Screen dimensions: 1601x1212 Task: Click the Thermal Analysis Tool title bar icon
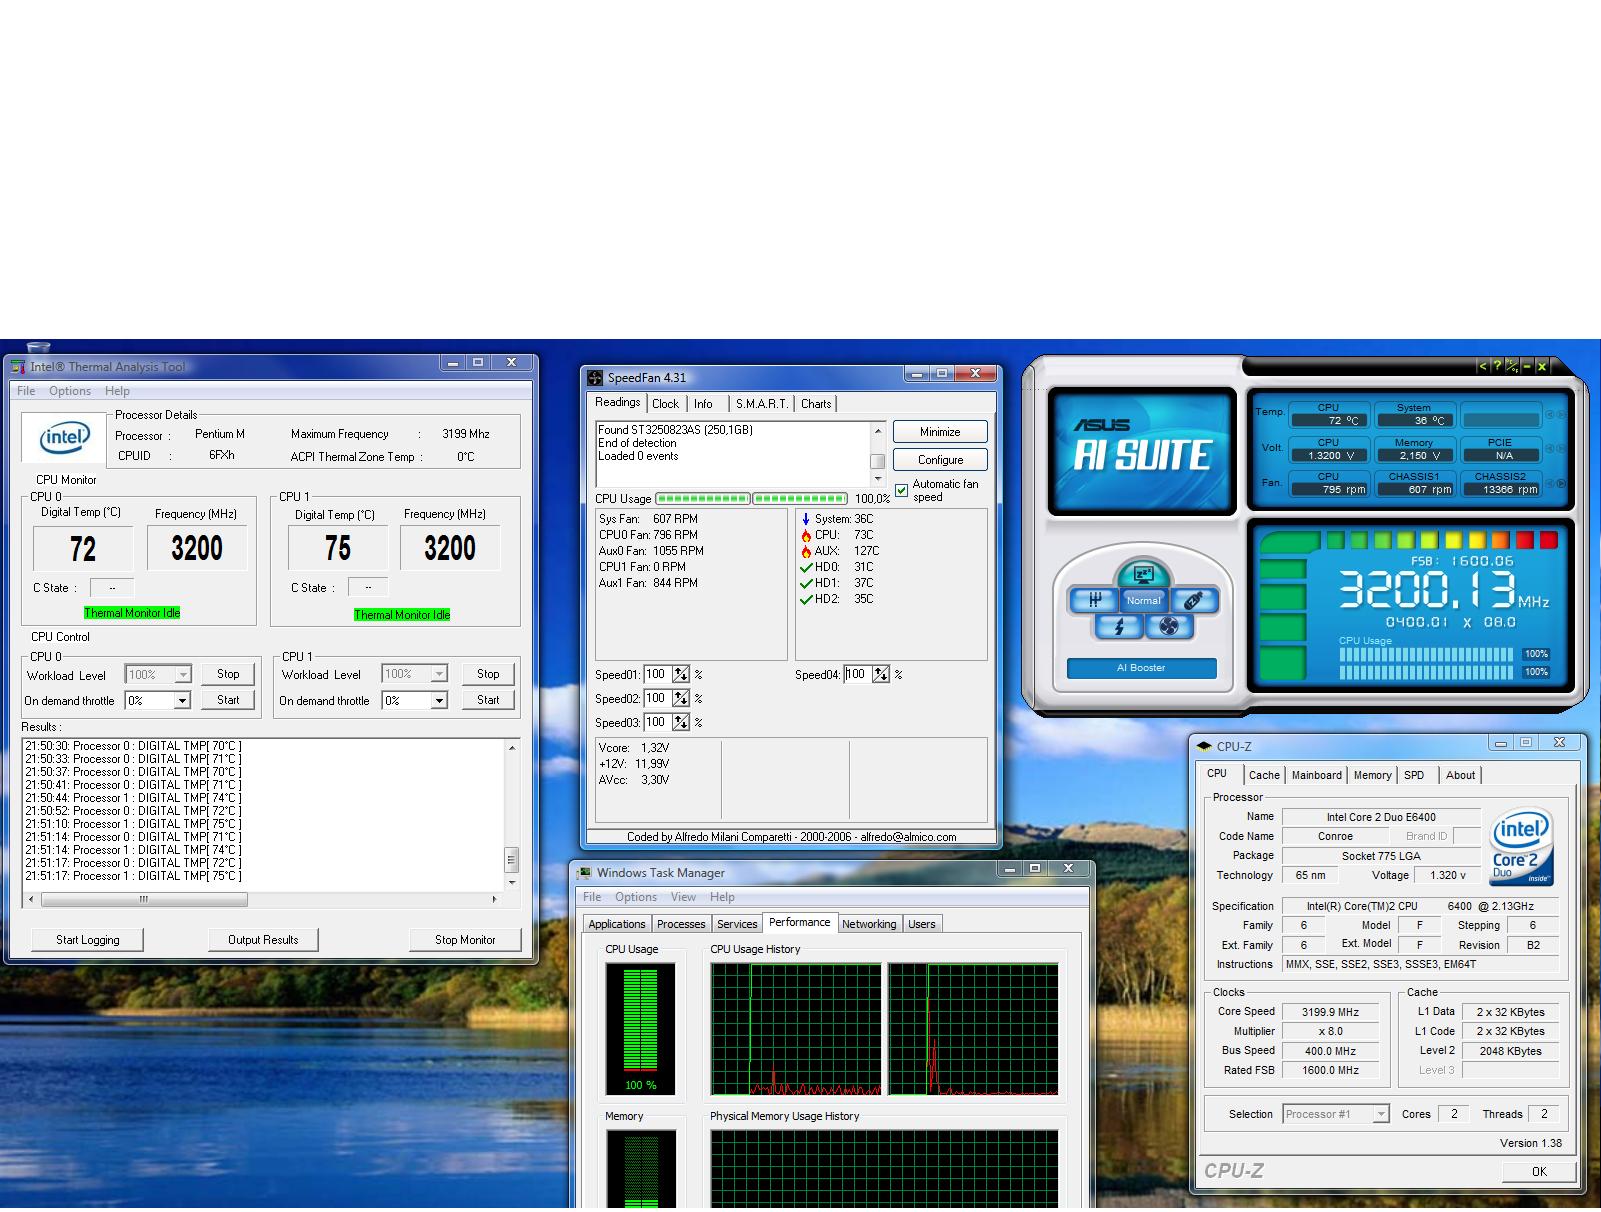(x=17, y=367)
